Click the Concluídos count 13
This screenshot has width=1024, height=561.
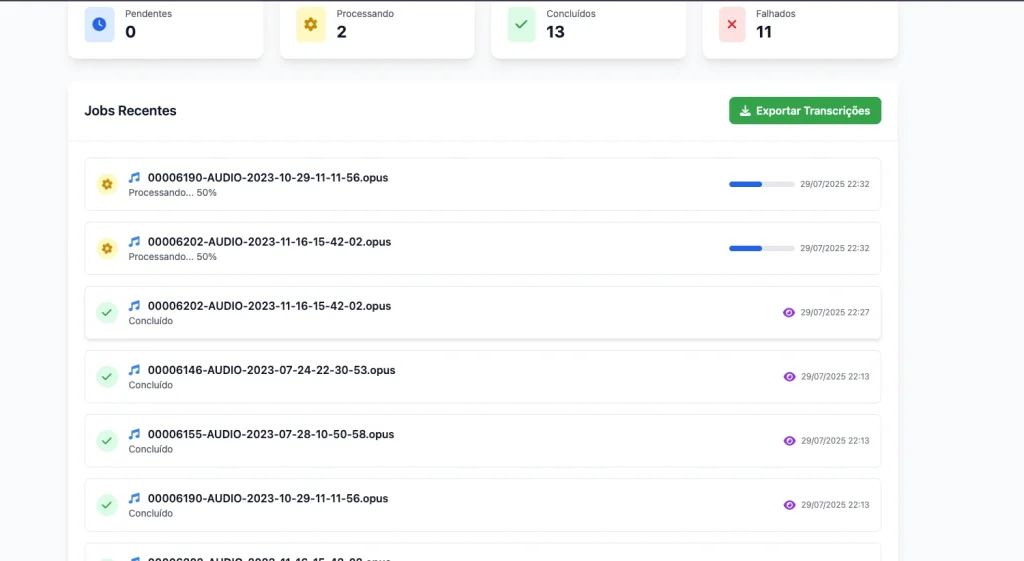coord(555,32)
